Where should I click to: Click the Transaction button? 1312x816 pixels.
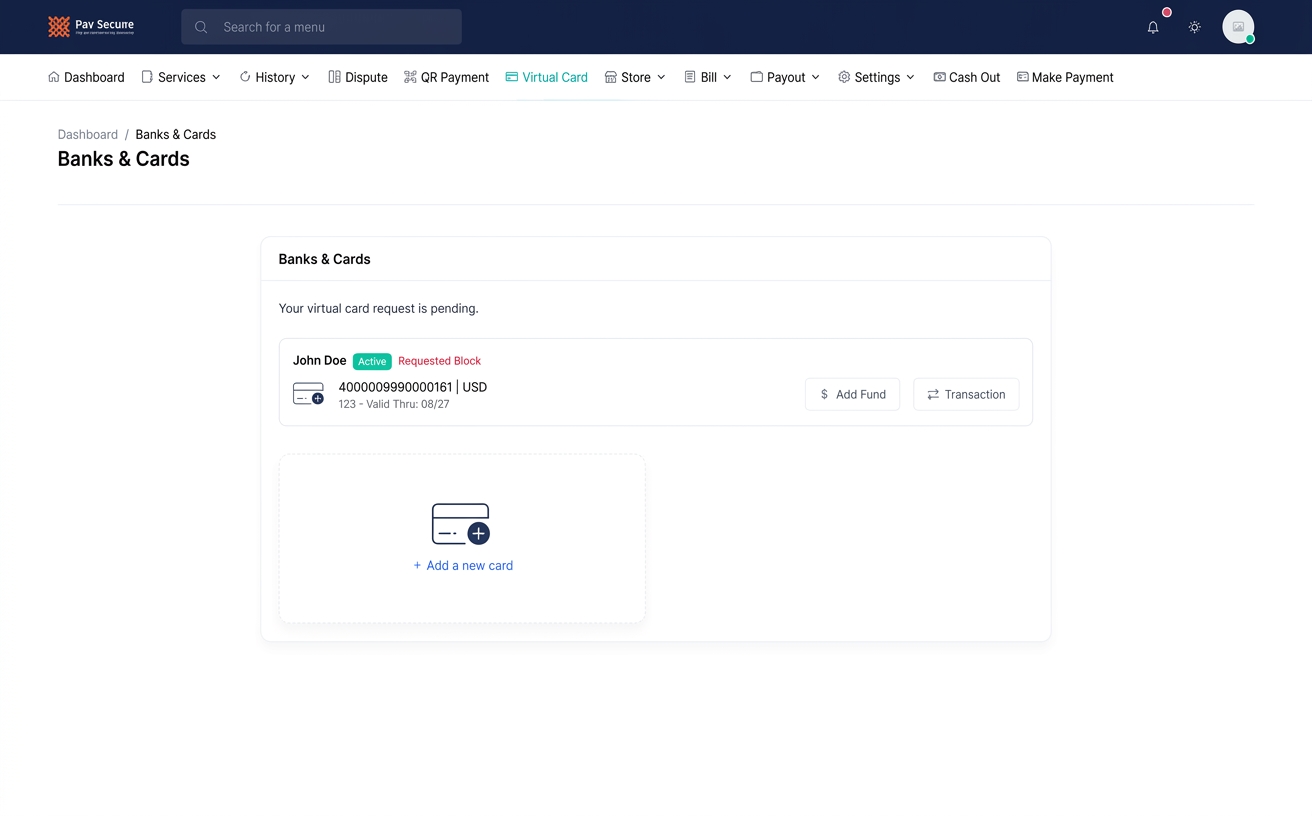tap(966, 394)
